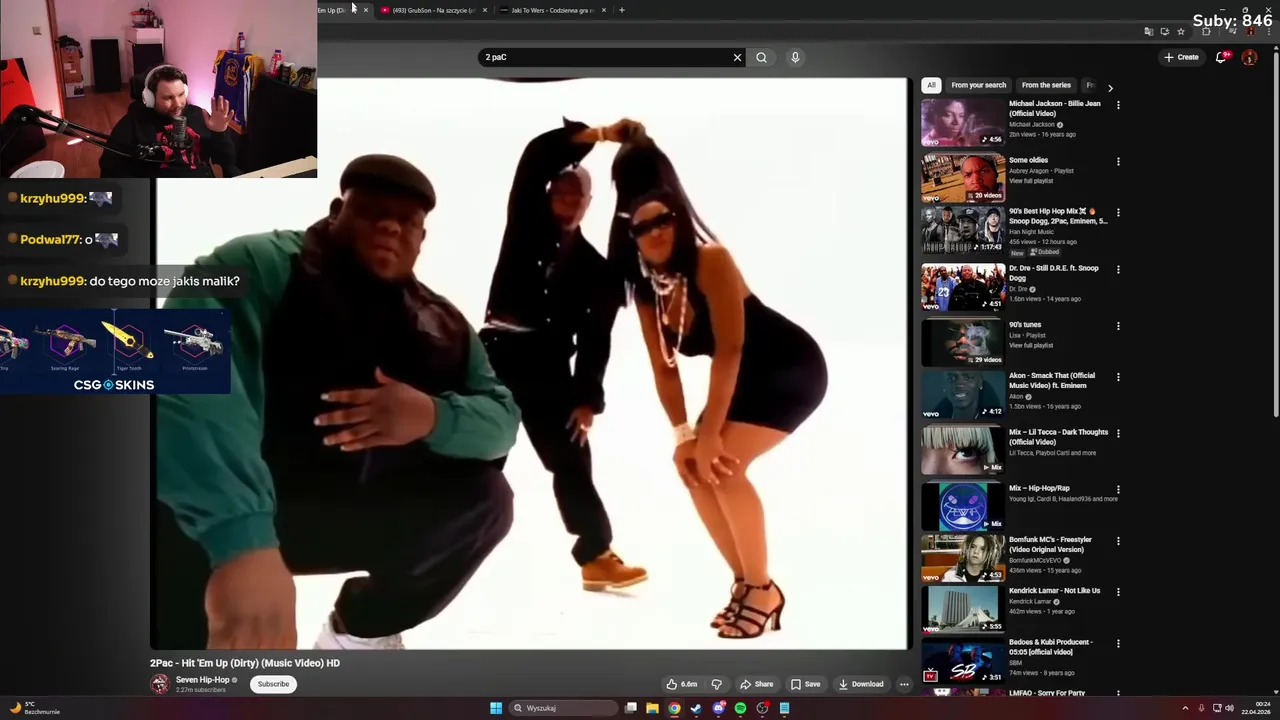1280x720 pixels.
Task: Show more filter chips with right arrow
Action: [x=1110, y=88]
